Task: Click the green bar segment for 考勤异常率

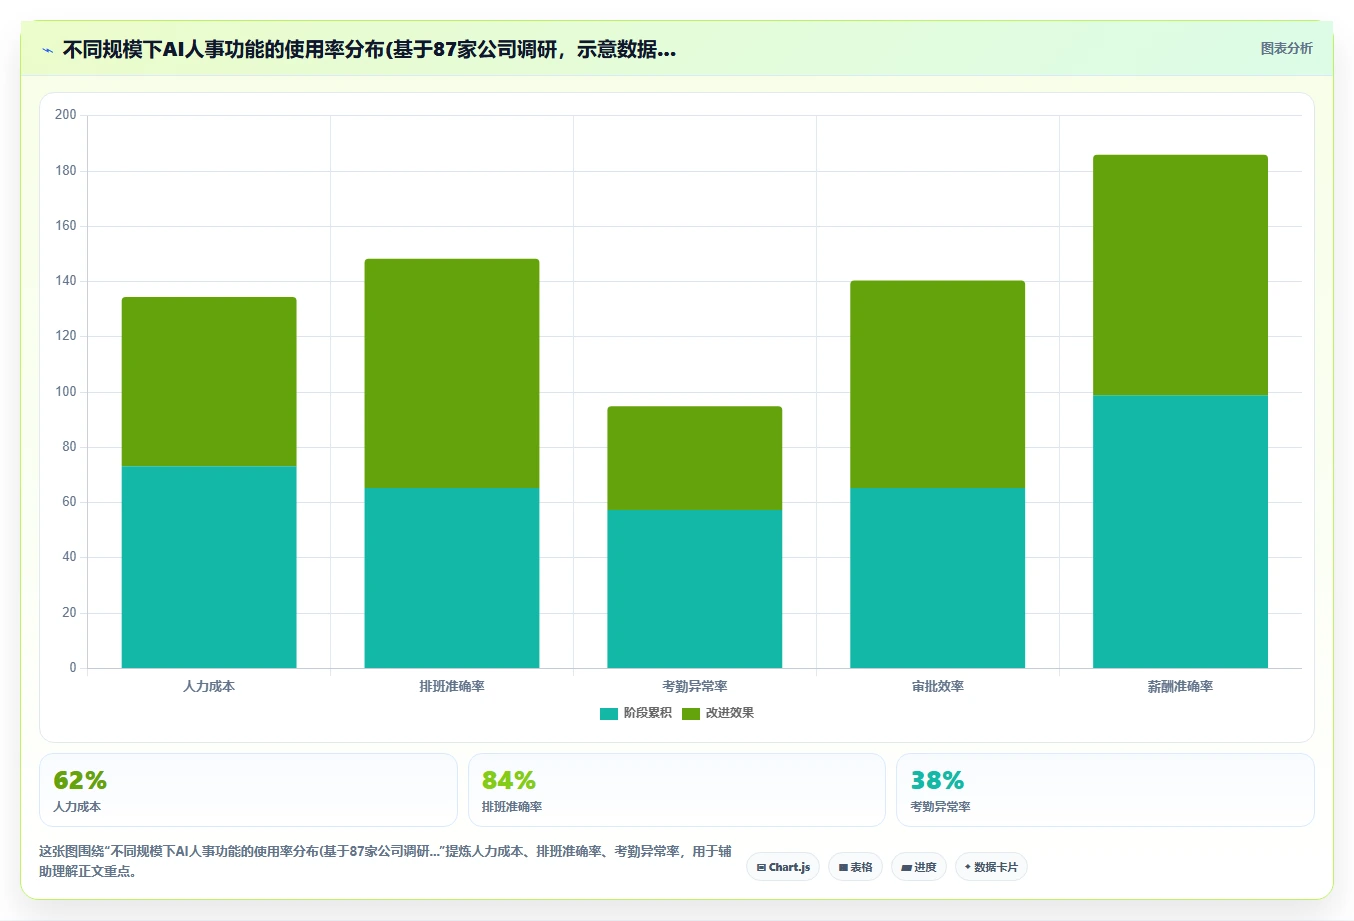Action: click(x=695, y=458)
